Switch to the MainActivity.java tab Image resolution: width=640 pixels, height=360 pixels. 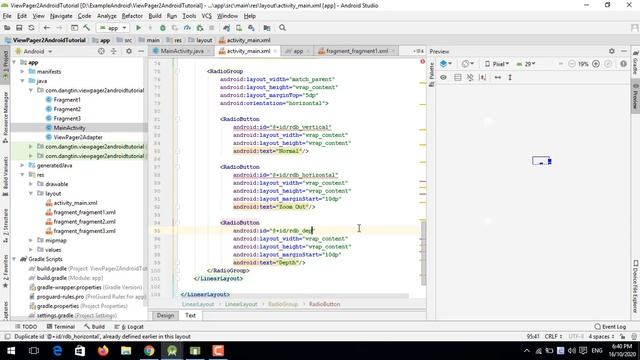[x=182, y=51]
